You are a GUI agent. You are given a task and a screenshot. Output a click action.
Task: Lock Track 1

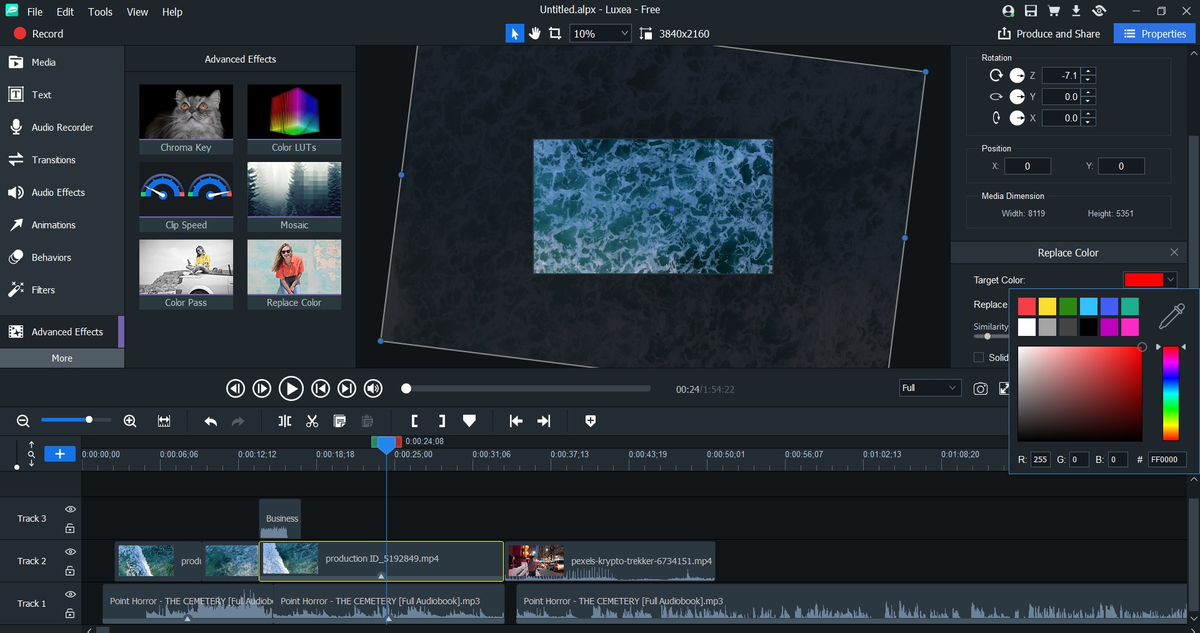tap(69, 613)
